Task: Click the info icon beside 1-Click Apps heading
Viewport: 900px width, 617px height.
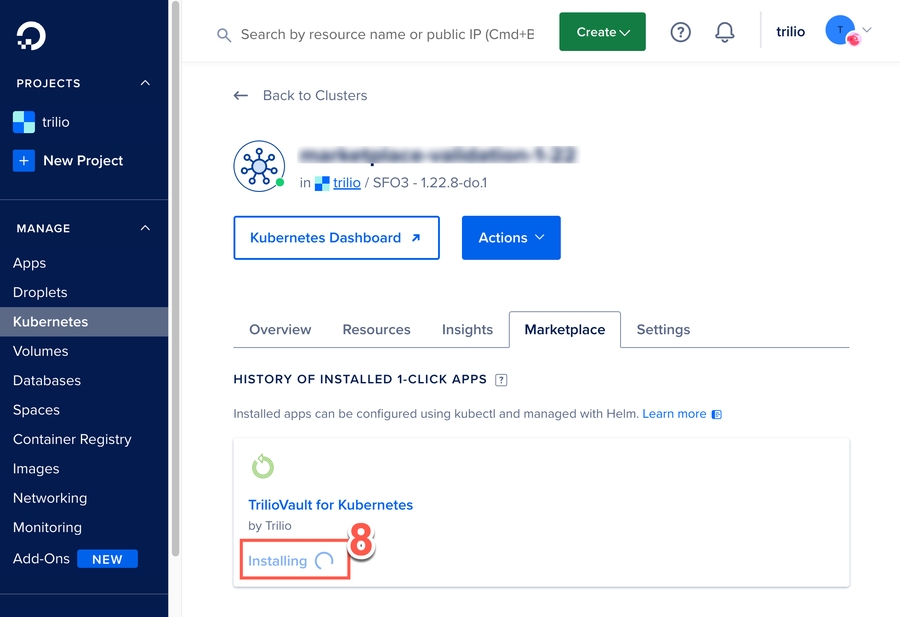Action: 501,380
